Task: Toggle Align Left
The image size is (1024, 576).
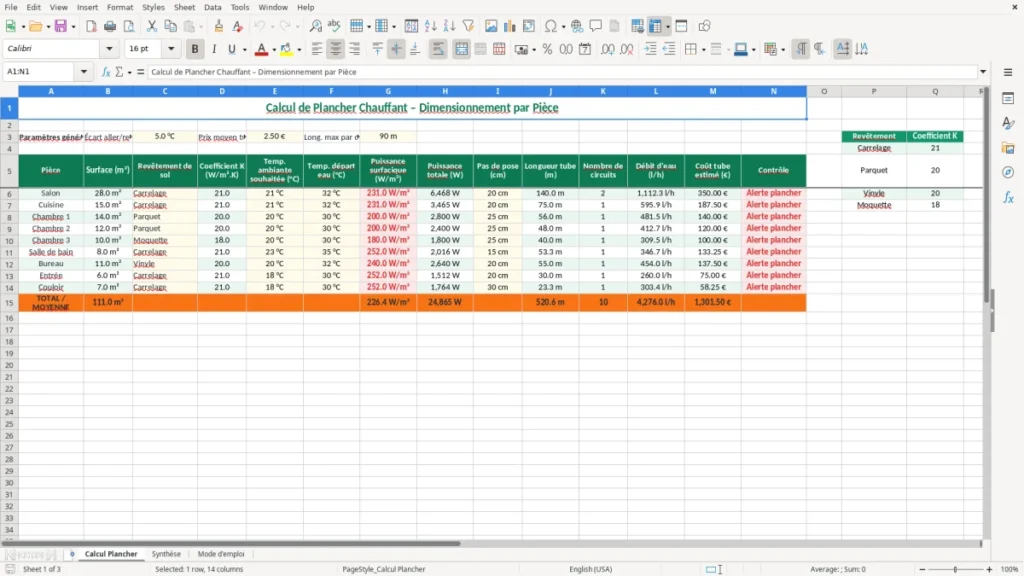Action: coord(317,49)
